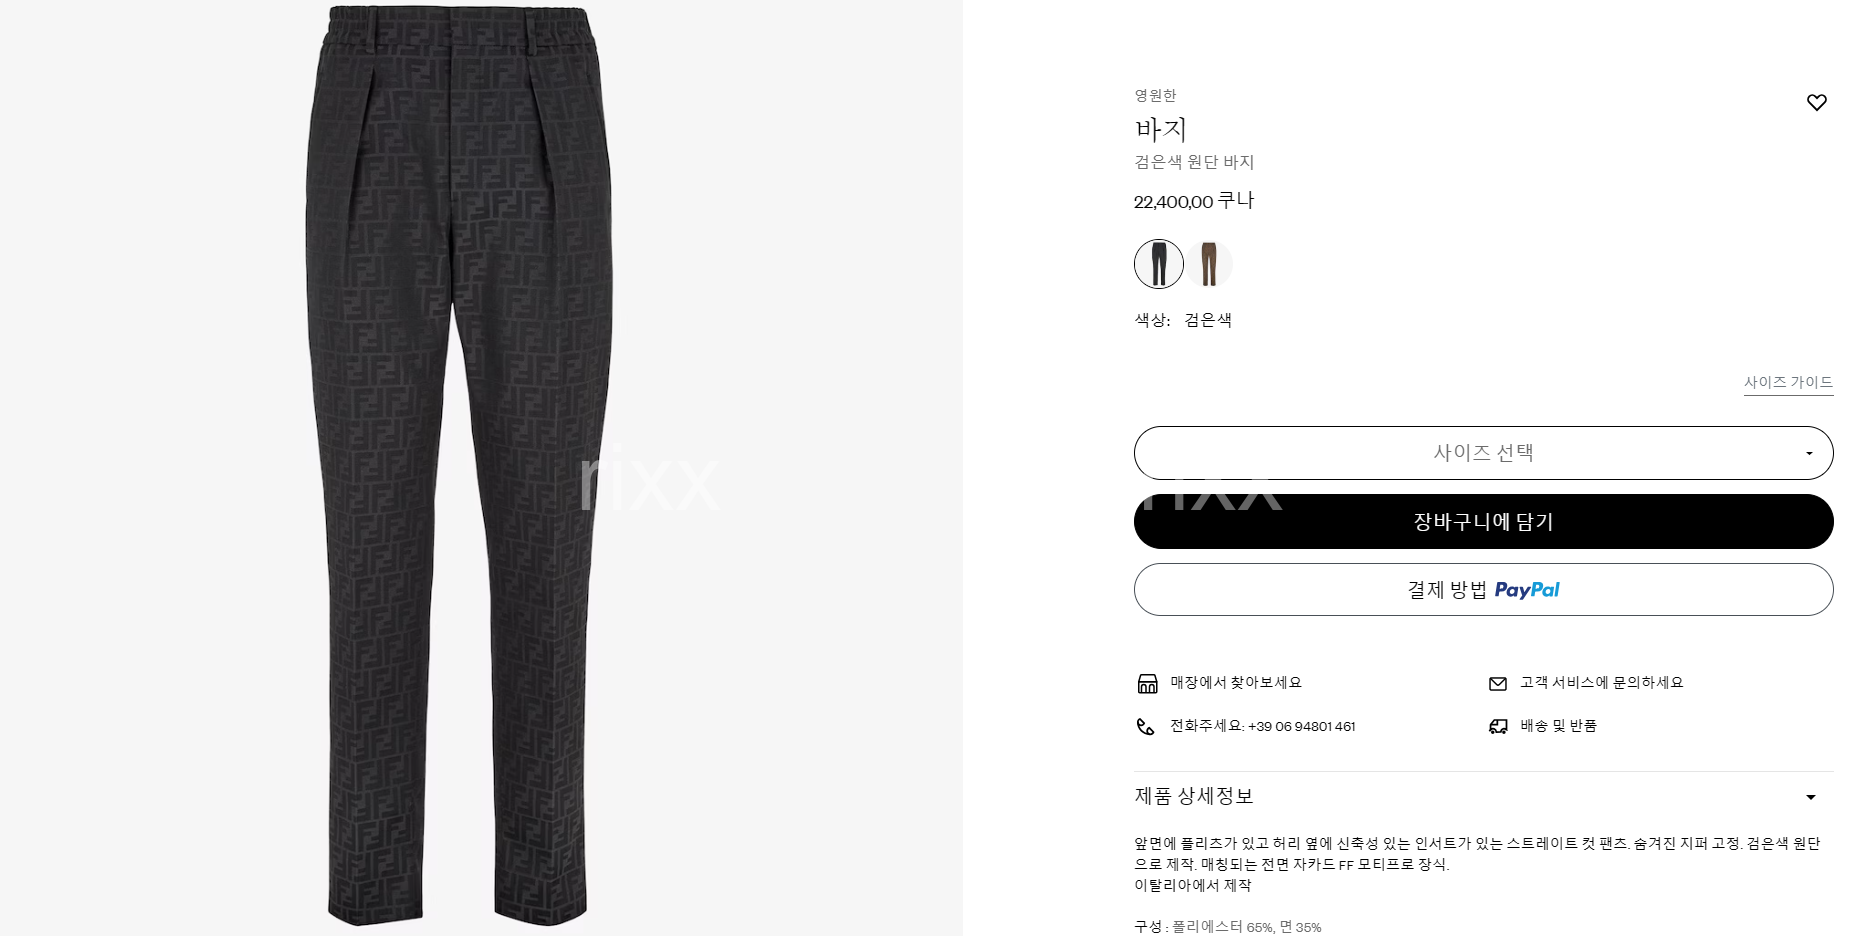This screenshot has width=1860, height=936.
Task: Click the customer service envelope icon
Action: pyautogui.click(x=1497, y=684)
